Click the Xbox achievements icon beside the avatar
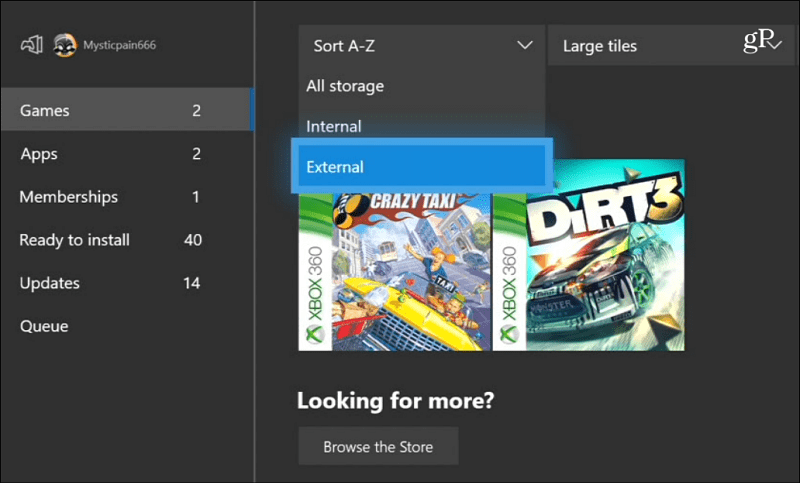 point(32,45)
